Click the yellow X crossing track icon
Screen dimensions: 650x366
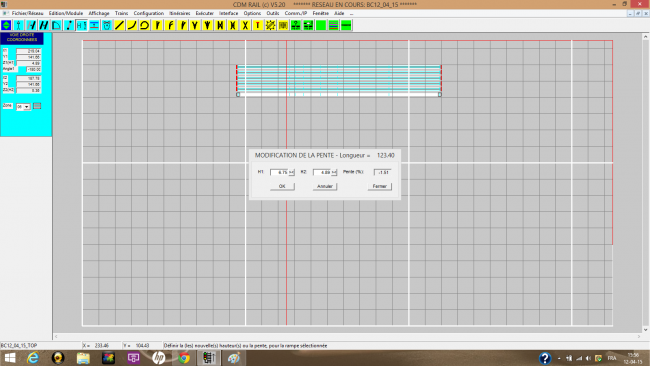245,25
